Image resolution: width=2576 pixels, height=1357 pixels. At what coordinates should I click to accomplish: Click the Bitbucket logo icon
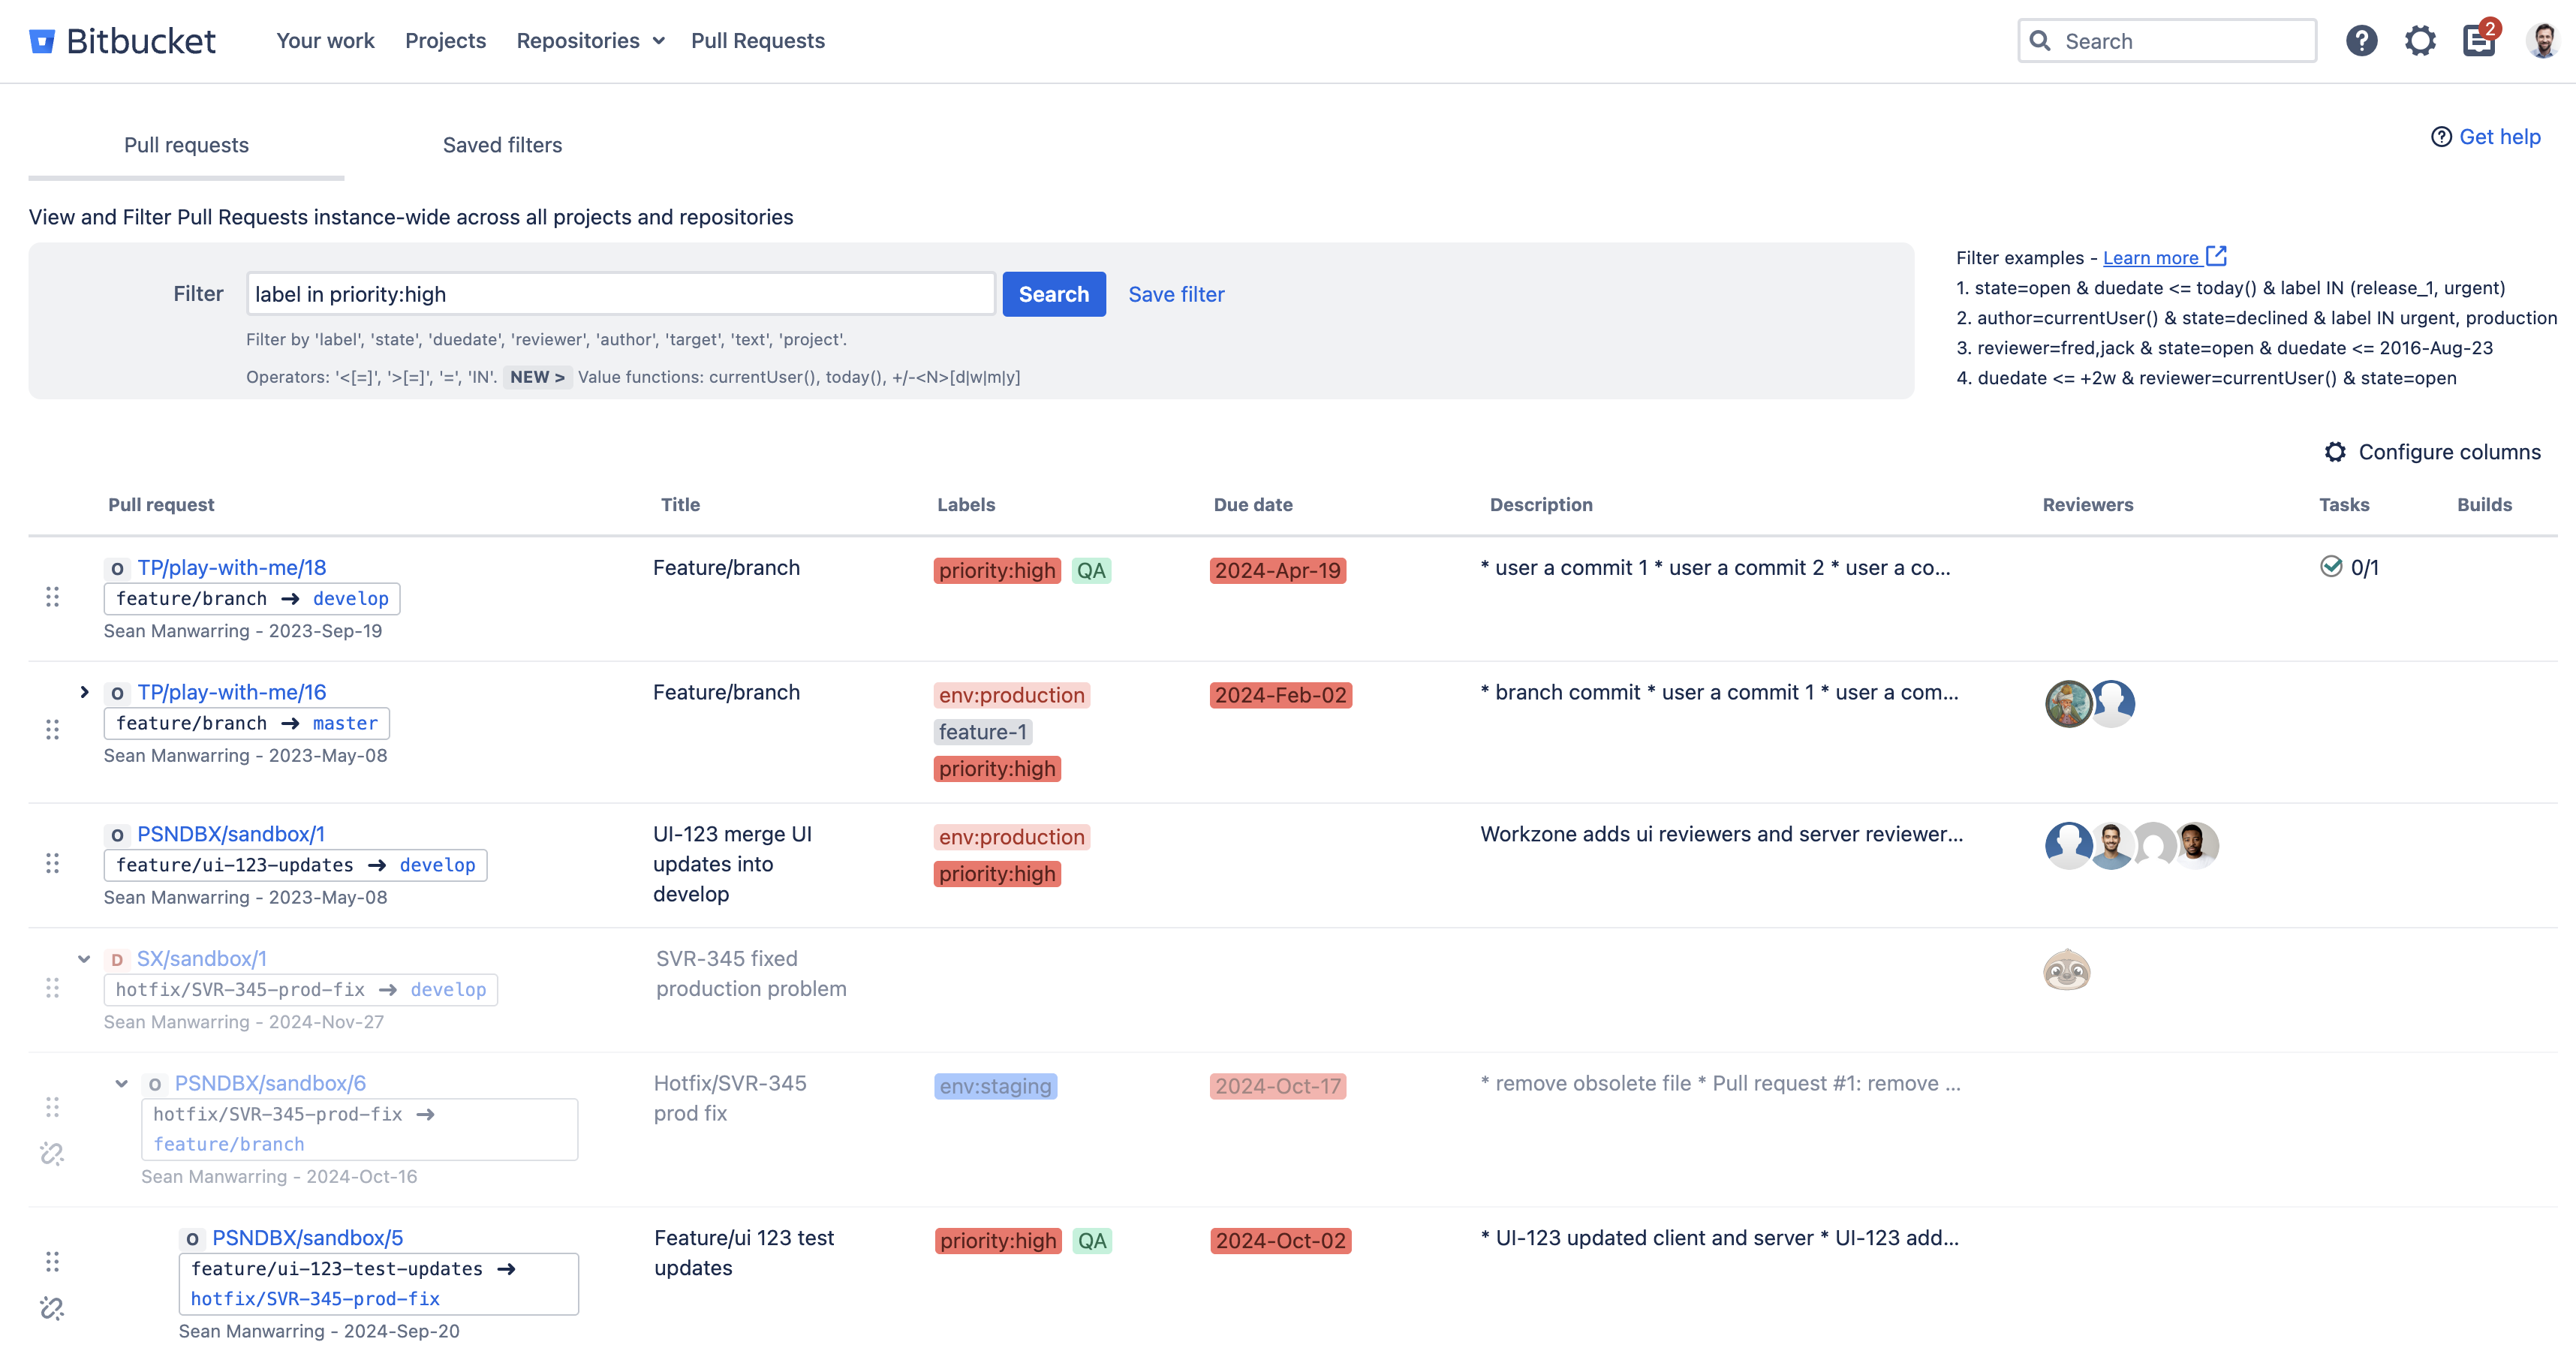(42, 41)
